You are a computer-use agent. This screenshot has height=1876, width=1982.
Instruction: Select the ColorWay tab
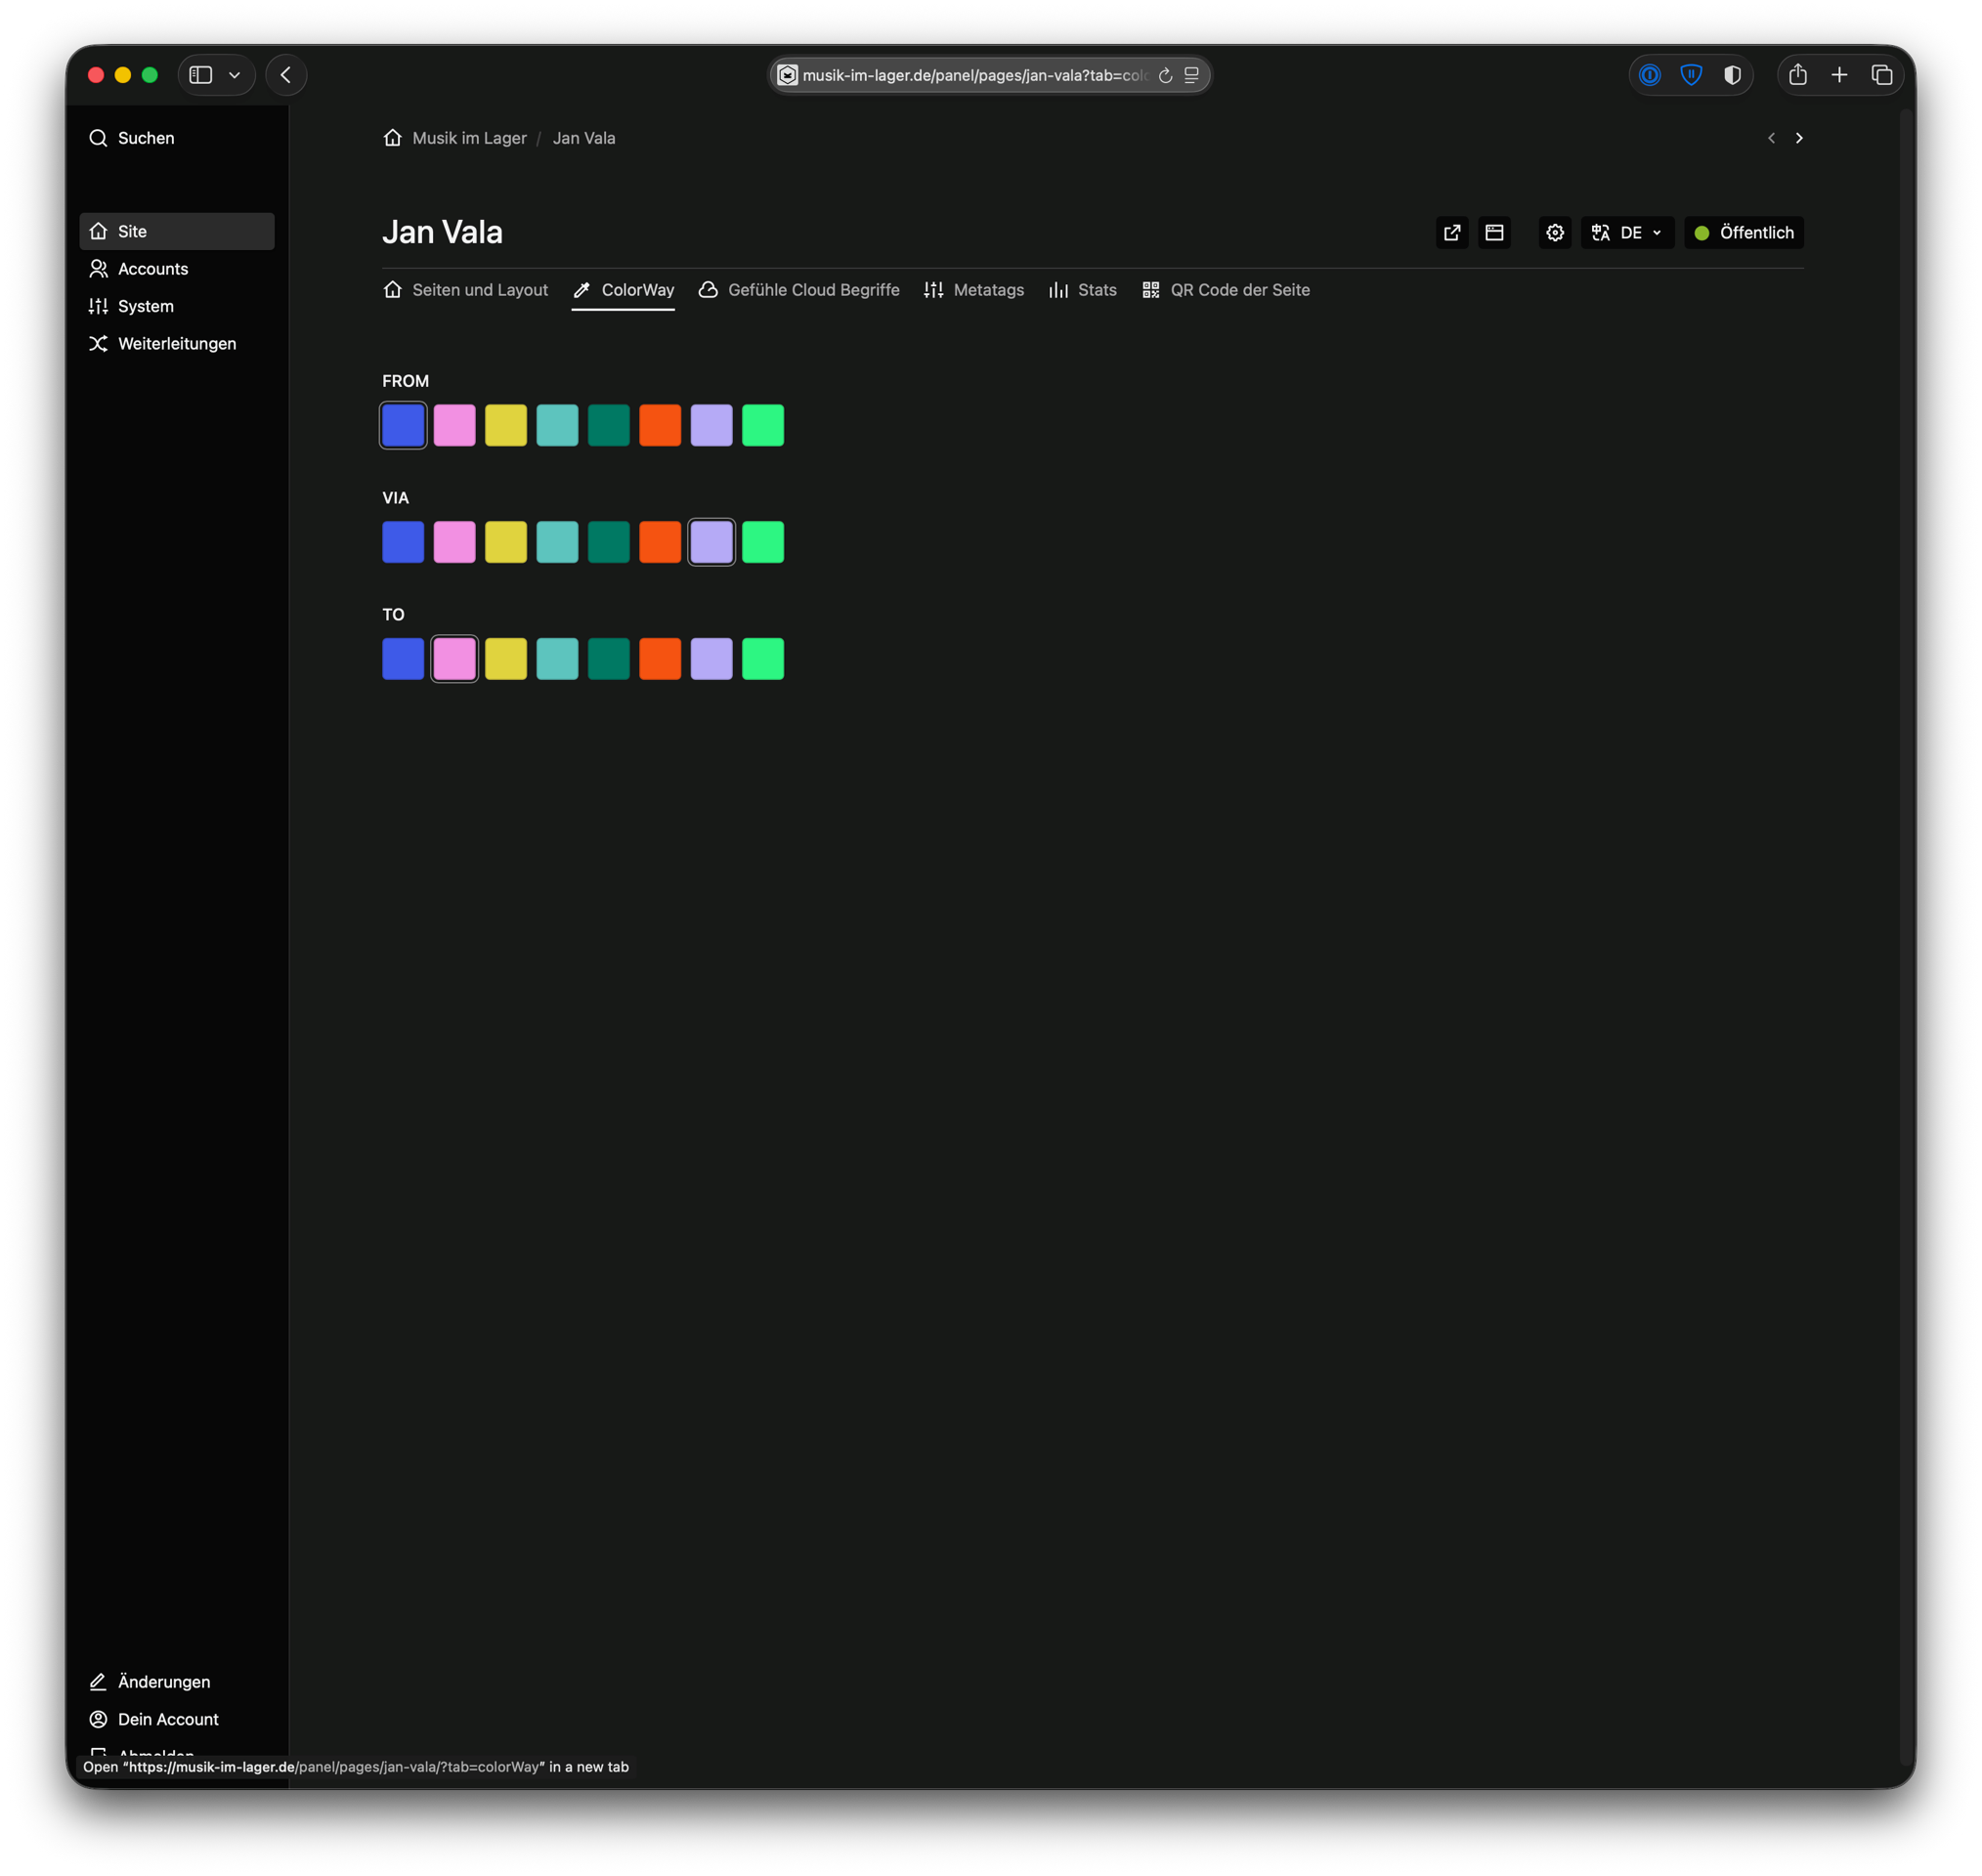point(623,290)
